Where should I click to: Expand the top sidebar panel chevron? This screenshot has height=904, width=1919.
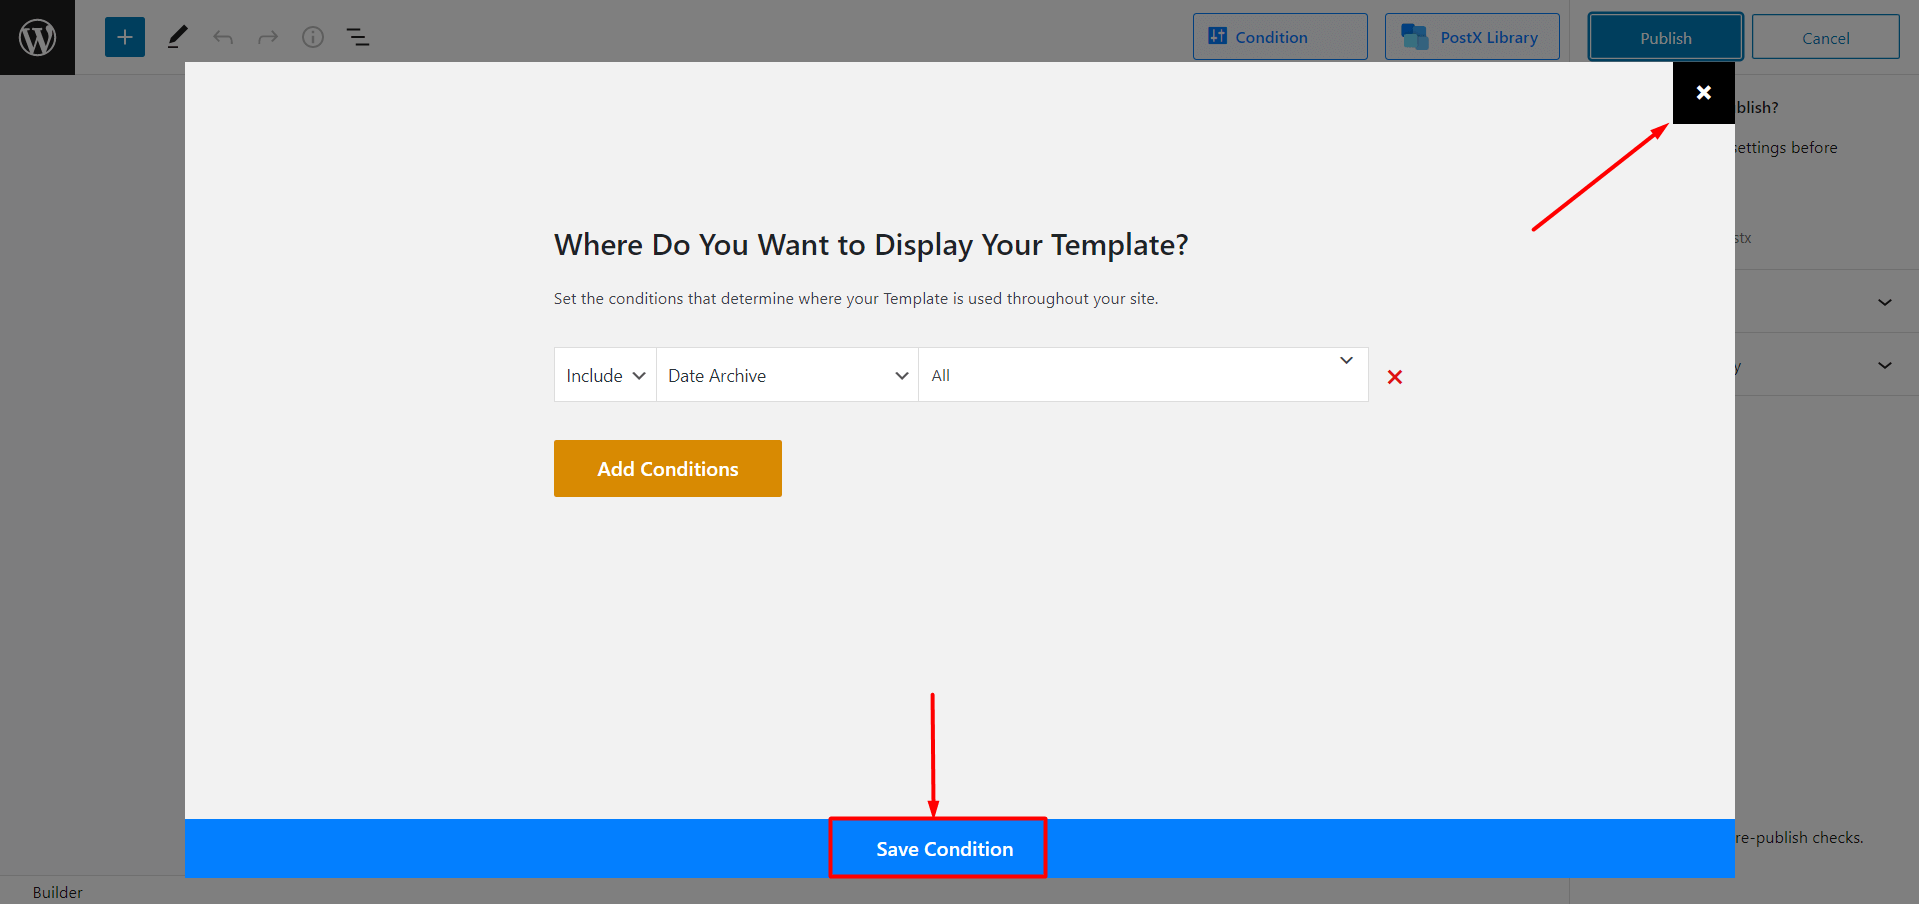click(x=1884, y=301)
